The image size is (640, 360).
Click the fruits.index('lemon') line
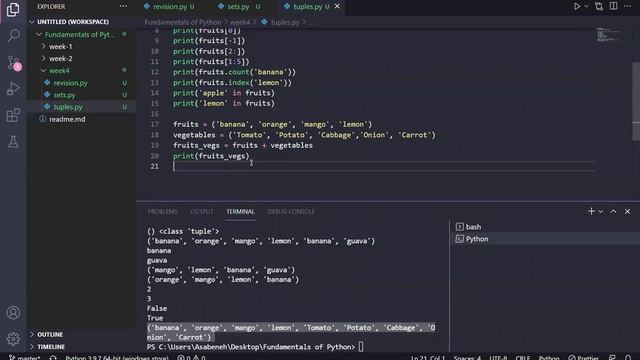click(x=232, y=82)
